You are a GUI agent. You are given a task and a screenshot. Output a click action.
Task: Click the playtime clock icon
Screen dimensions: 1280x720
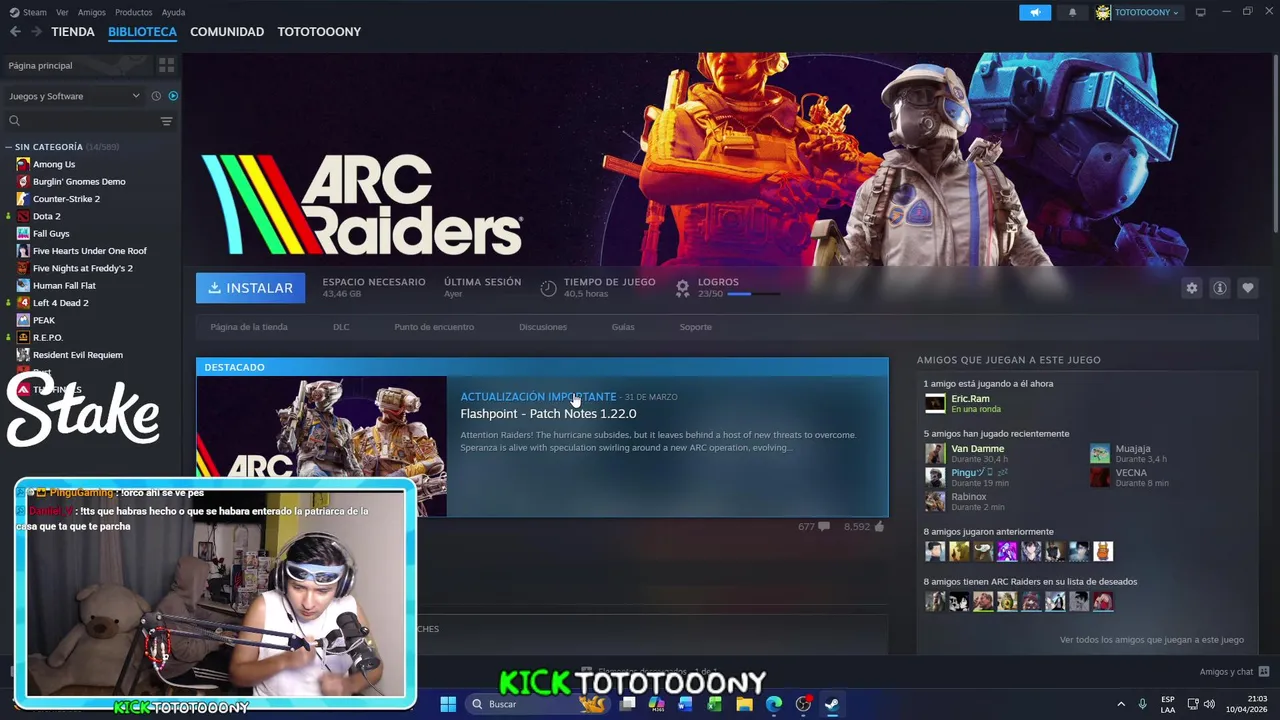[548, 288]
